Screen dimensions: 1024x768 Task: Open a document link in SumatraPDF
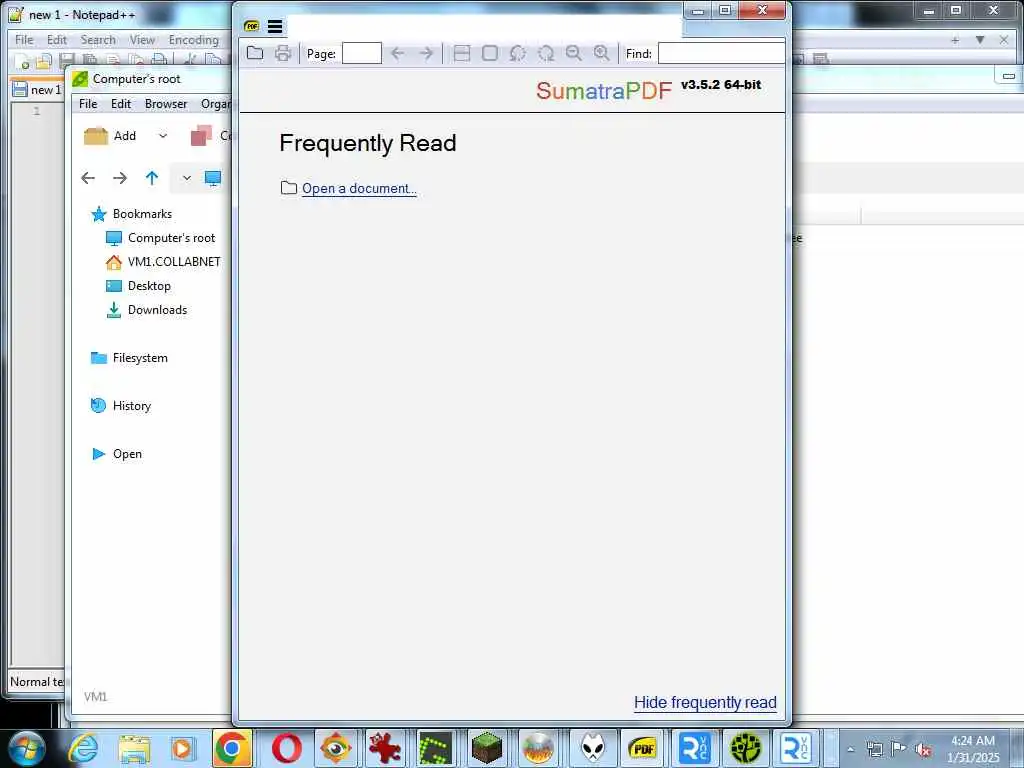(x=359, y=189)
